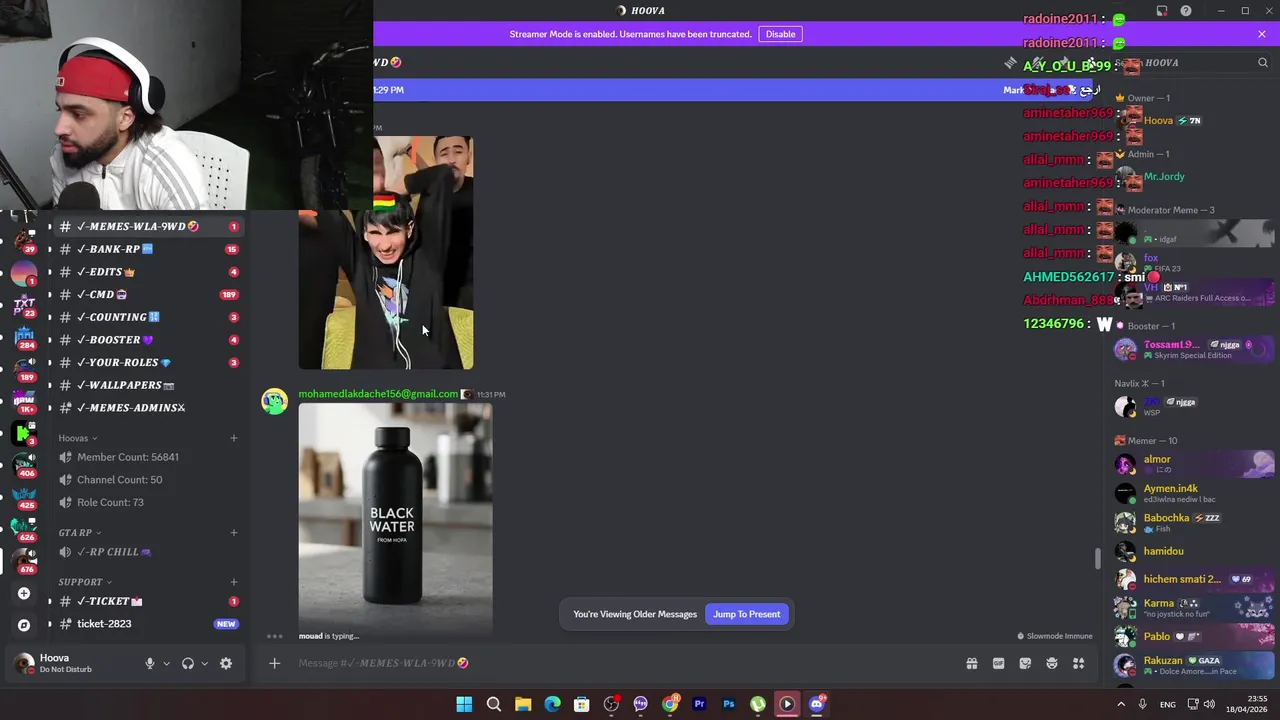1280x720 pixels.
Task: Open the COUNTING channel
Action: click(x=148, y=317)
